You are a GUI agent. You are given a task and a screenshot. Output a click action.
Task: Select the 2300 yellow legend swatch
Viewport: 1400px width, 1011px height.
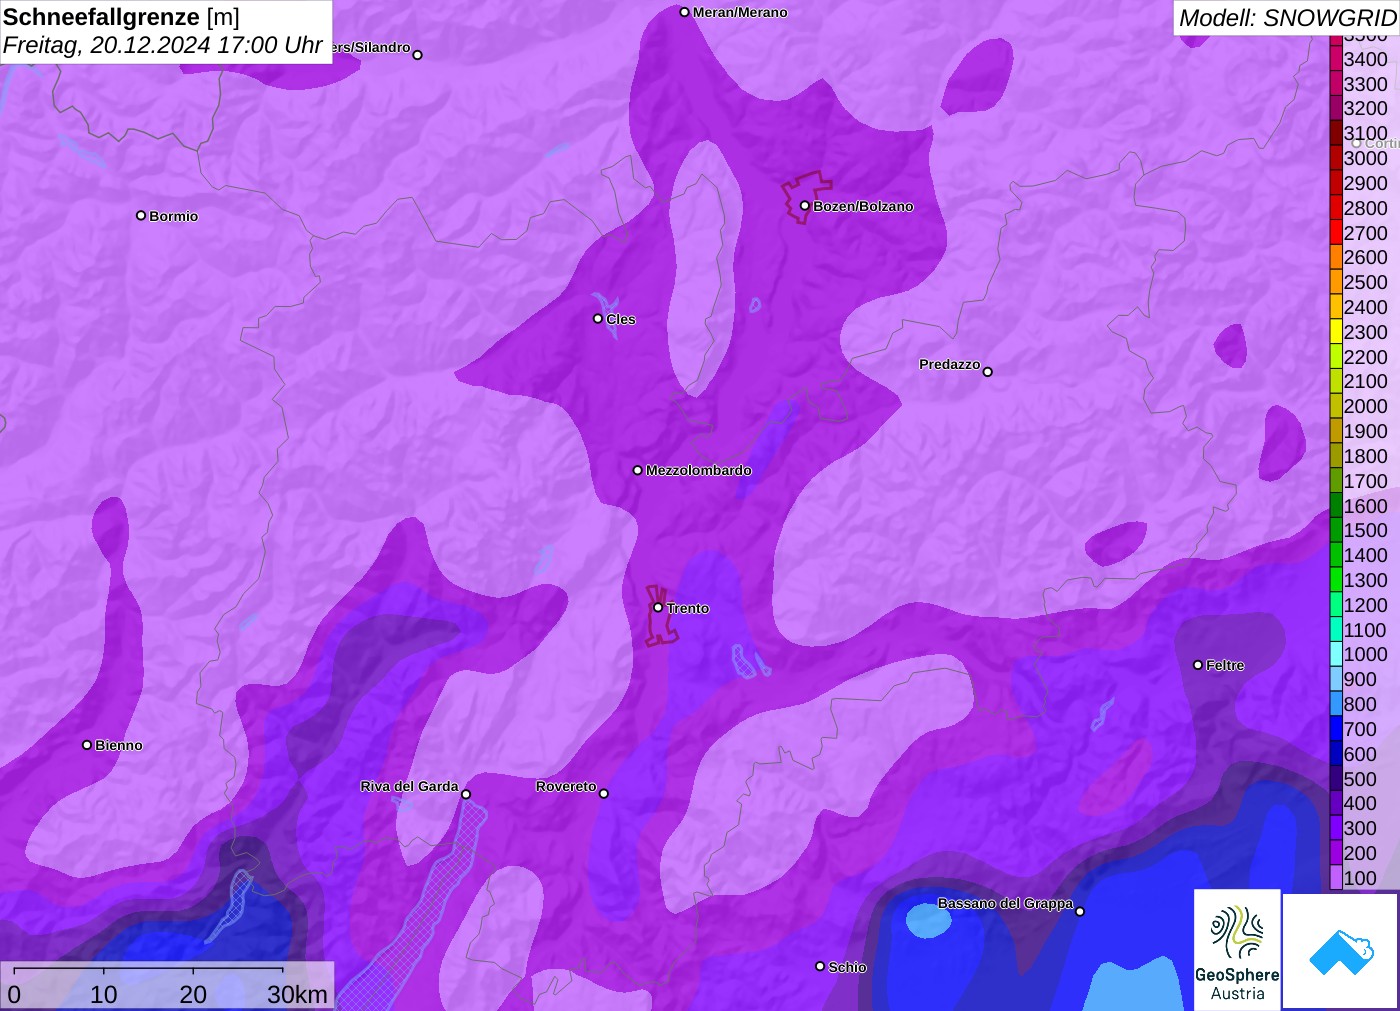tap(1336, 332)
